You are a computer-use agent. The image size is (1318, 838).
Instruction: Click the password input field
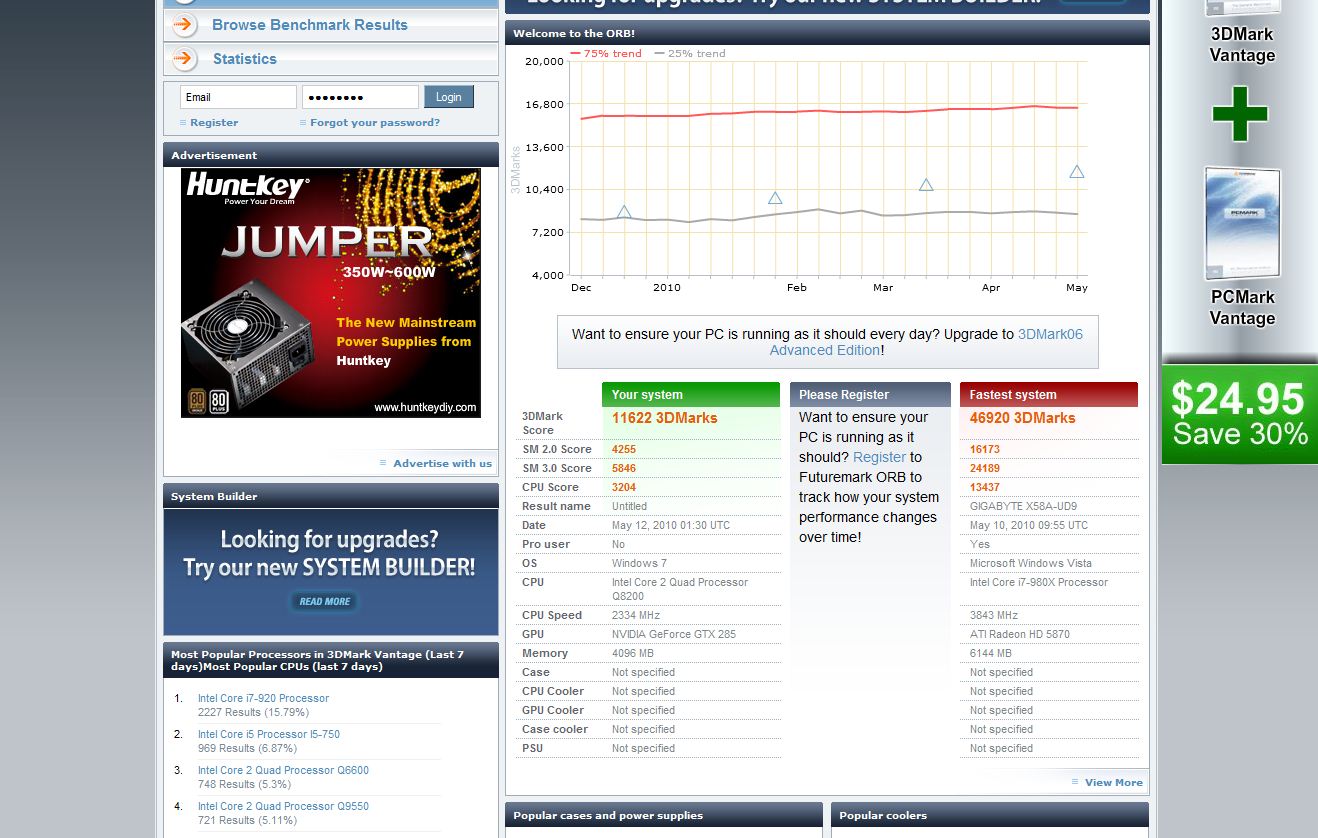click(360, 97)
